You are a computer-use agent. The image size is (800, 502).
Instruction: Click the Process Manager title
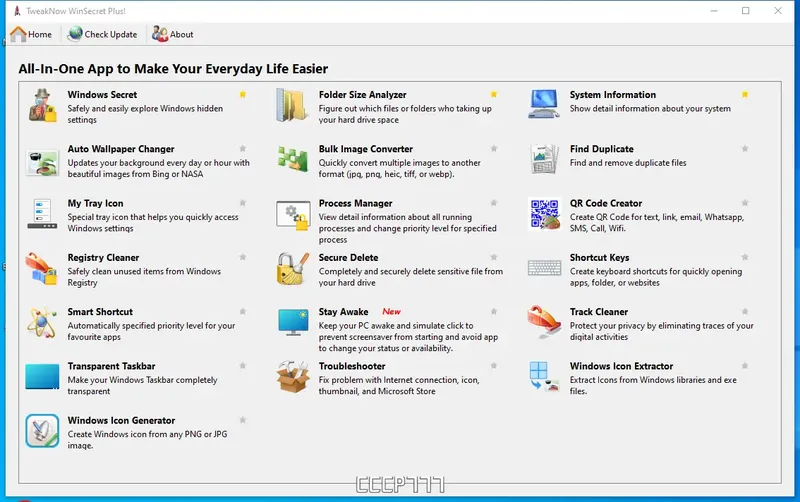(x=356, y=203)
